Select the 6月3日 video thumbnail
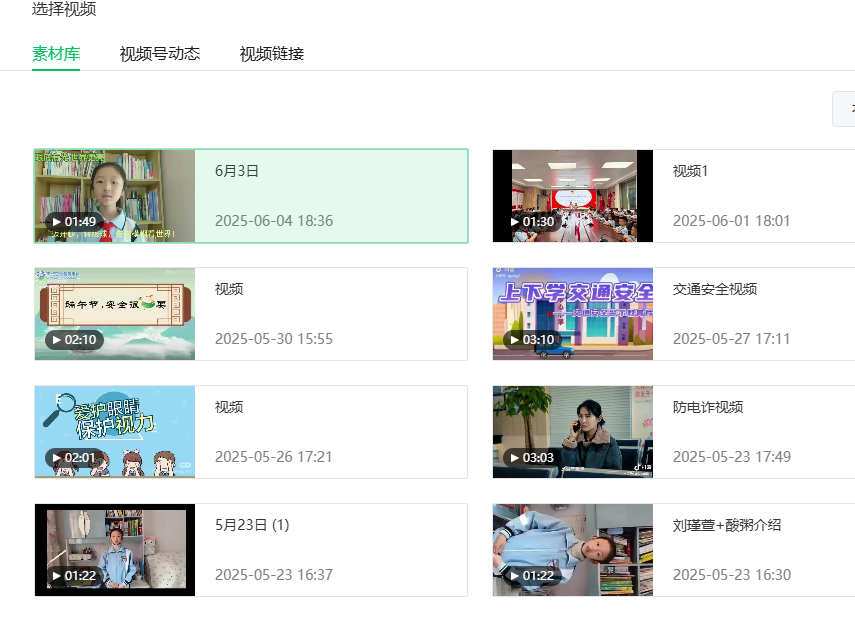This screenshot has height=640, width=855. pyautogui.click(x=115, y=196)
